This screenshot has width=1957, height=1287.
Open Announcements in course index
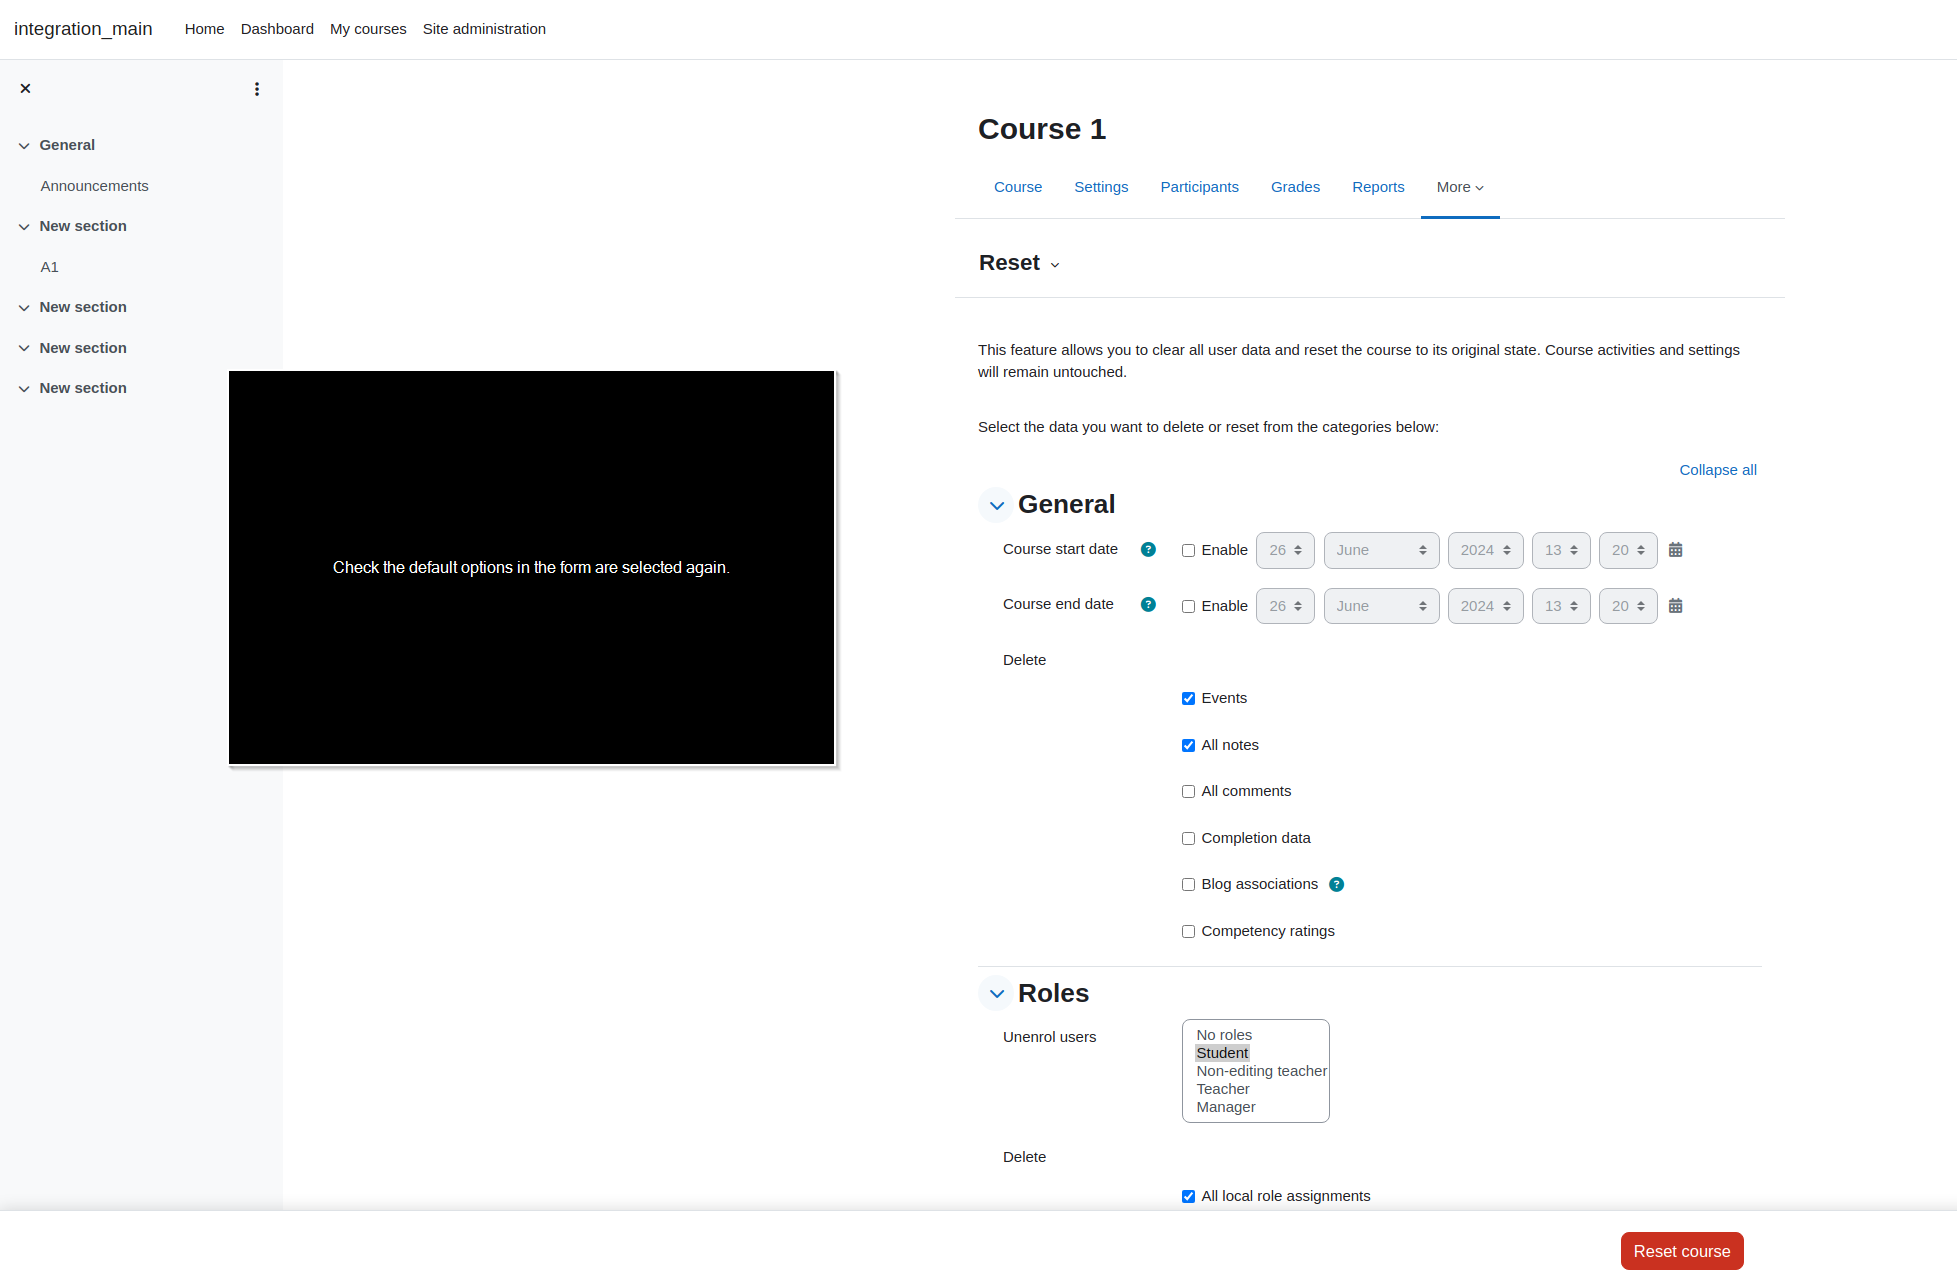click(x=94, y=186)
